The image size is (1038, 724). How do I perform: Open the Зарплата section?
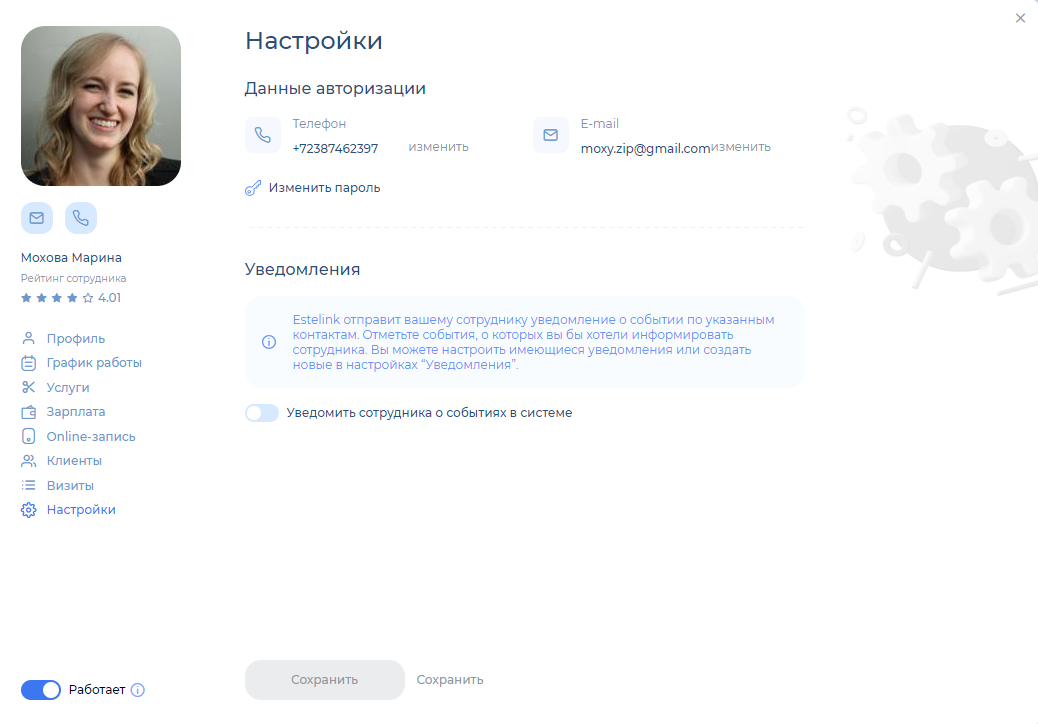[75, 412]
